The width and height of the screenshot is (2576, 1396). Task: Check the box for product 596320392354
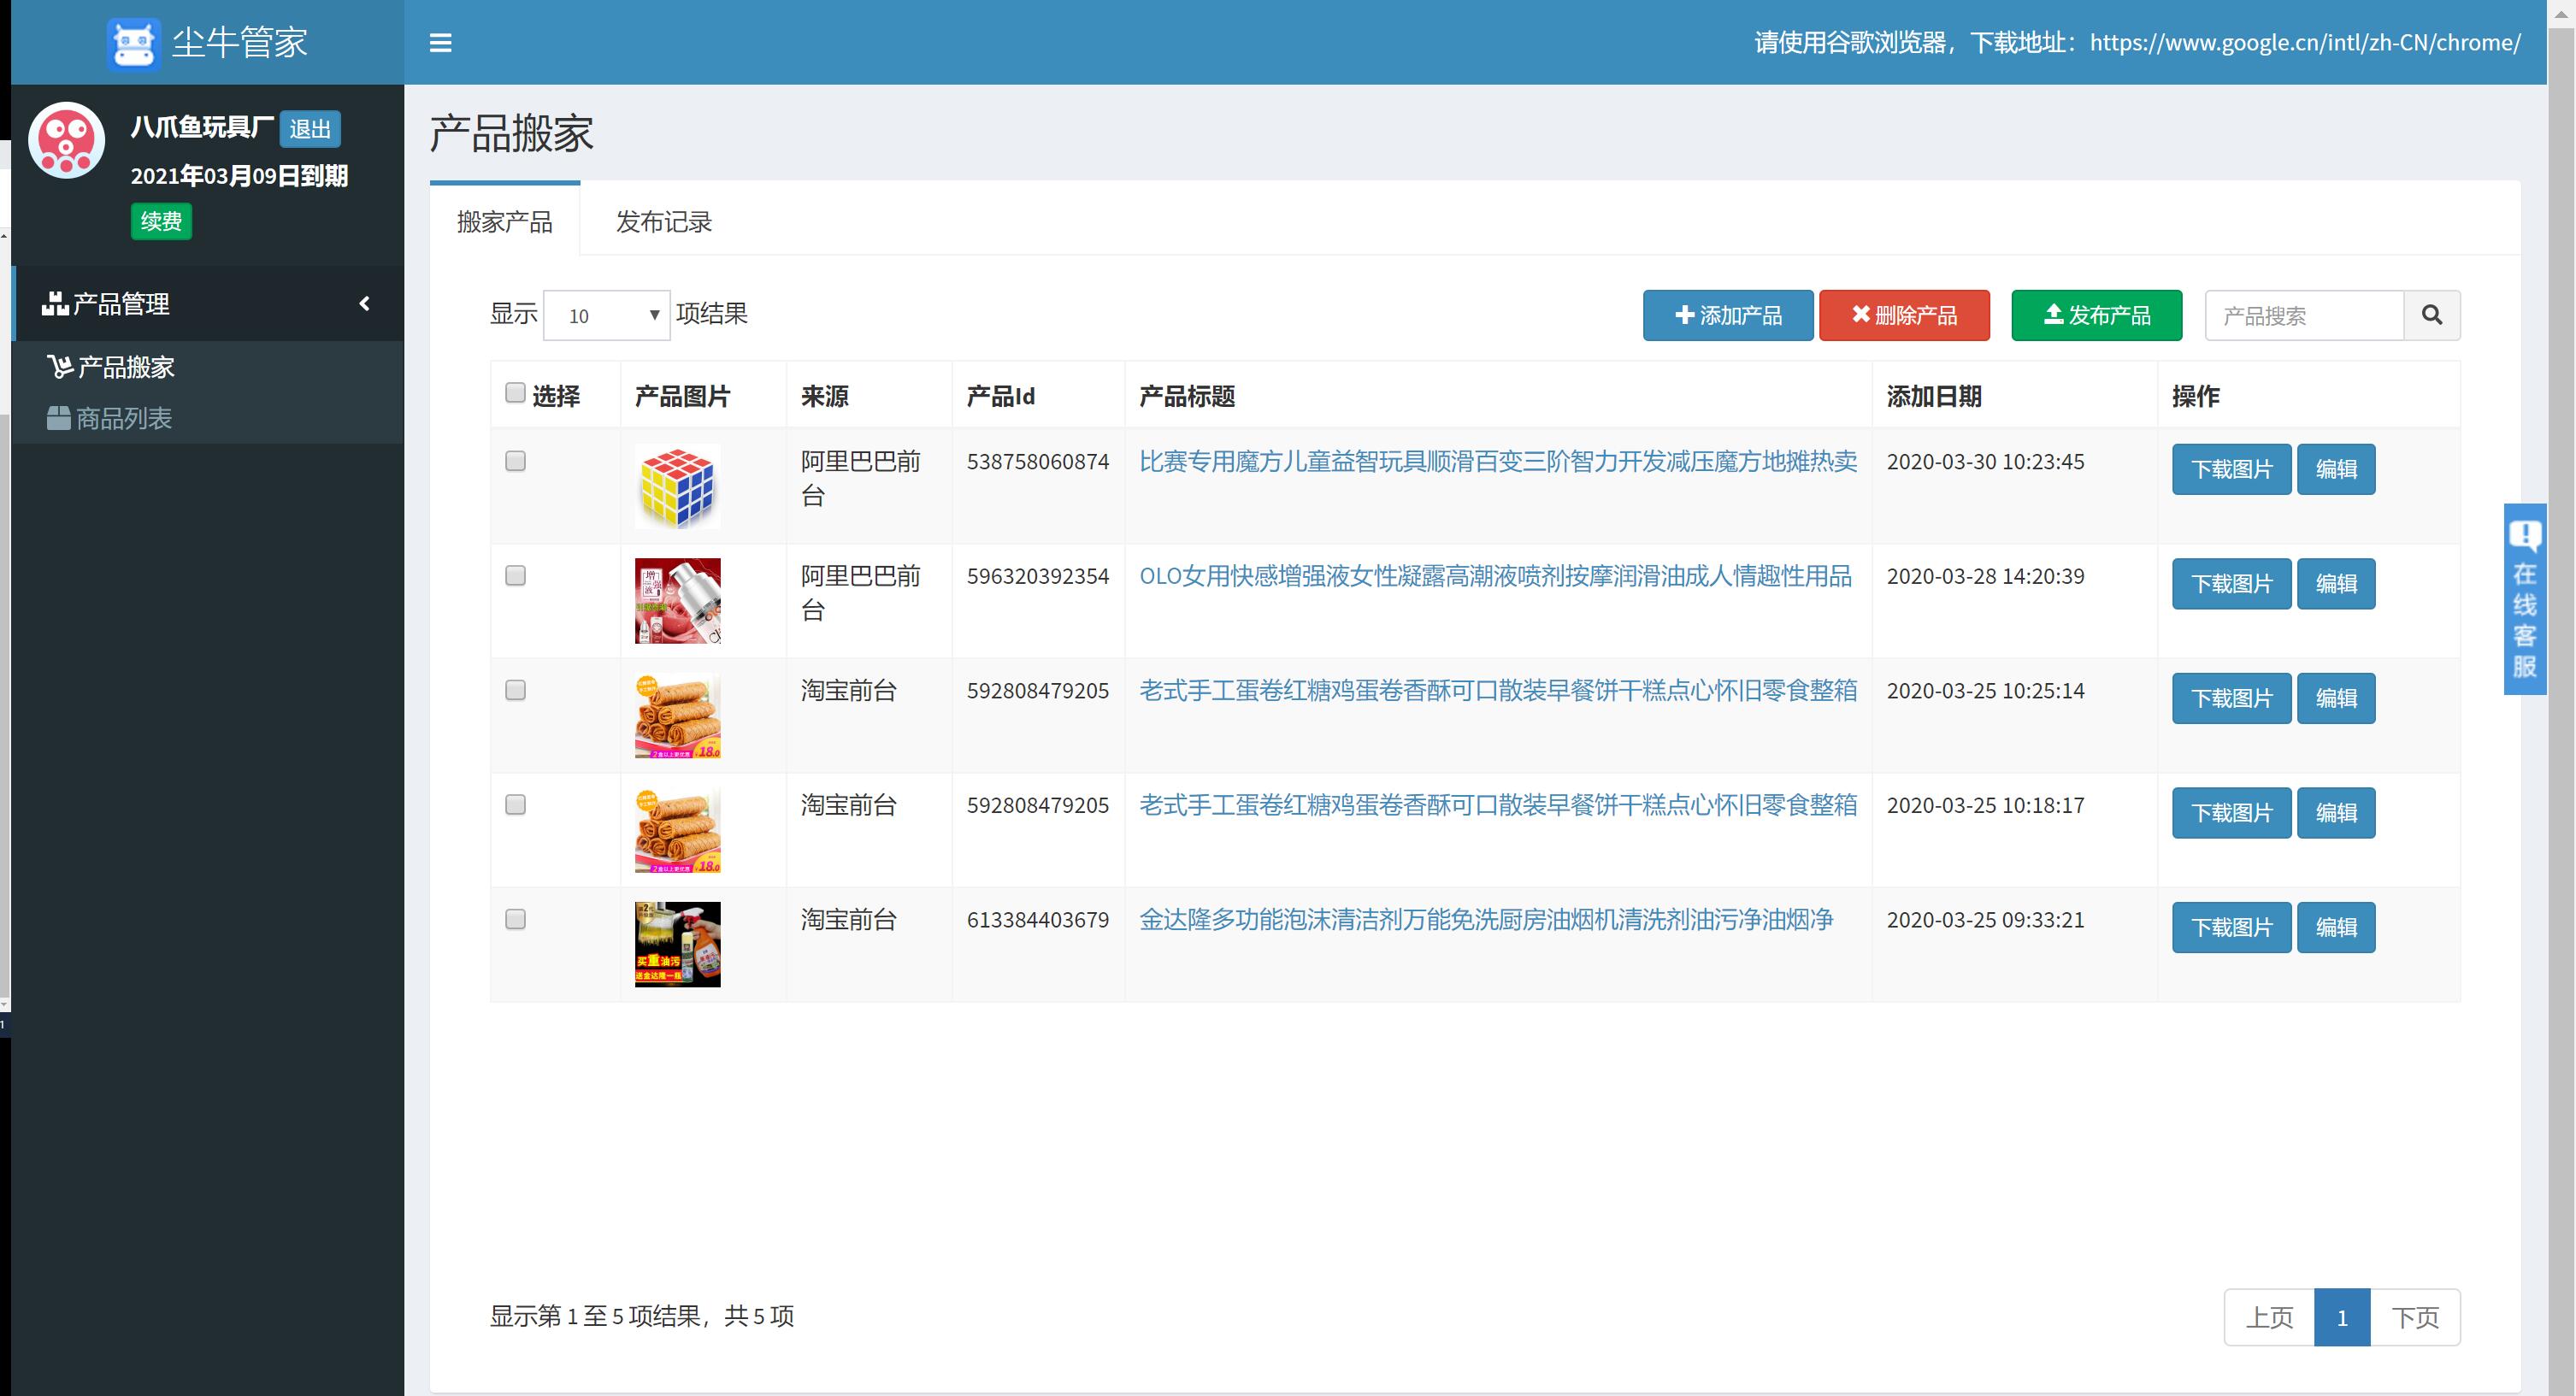coord(515,576)
